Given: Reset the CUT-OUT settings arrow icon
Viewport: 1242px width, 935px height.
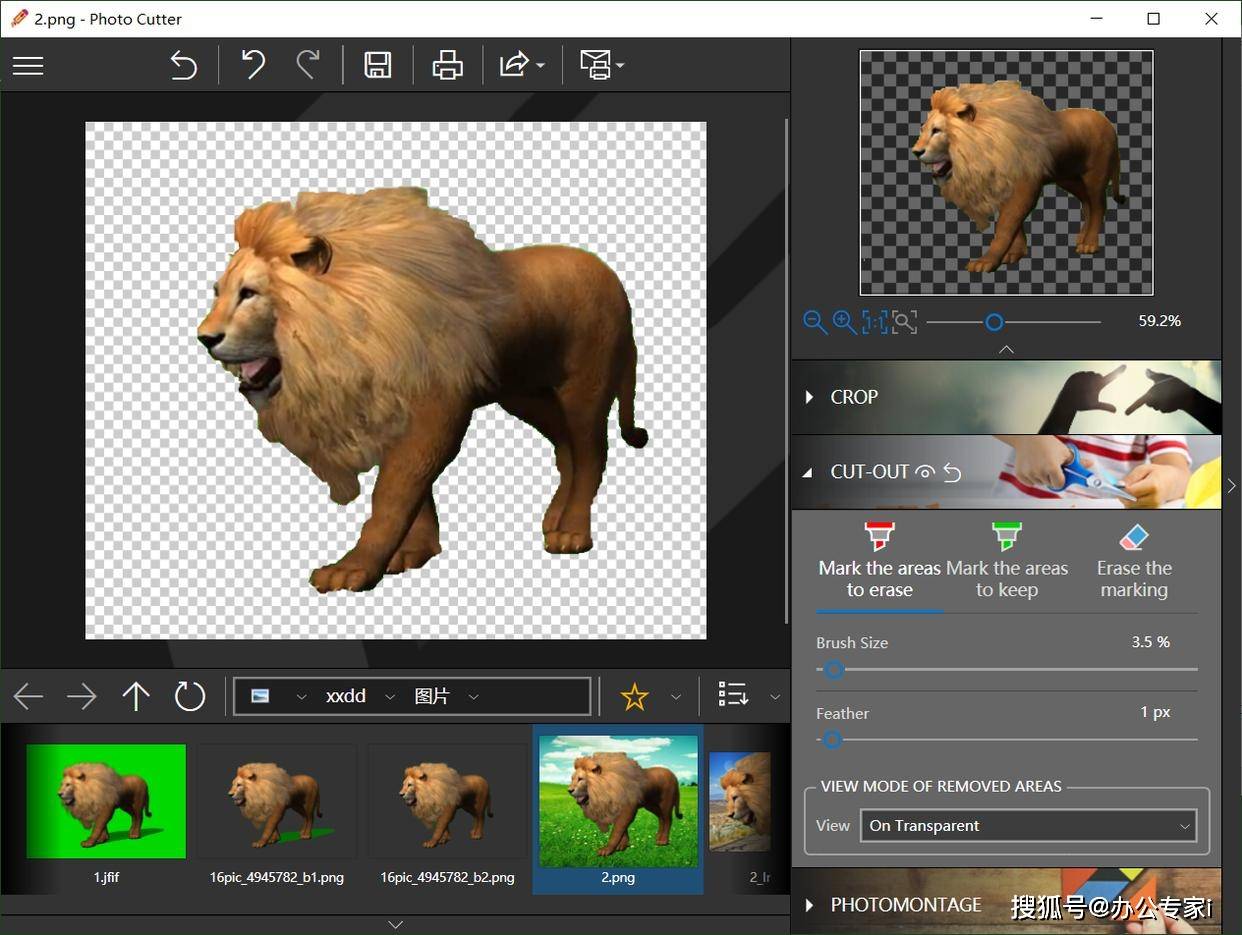Looking at the screenshot, I should pos(952,472).
